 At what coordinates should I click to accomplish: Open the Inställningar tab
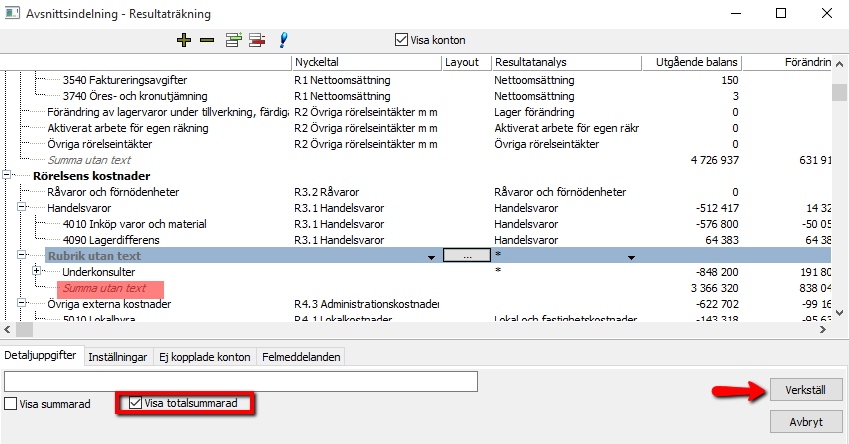click(117, 357)
